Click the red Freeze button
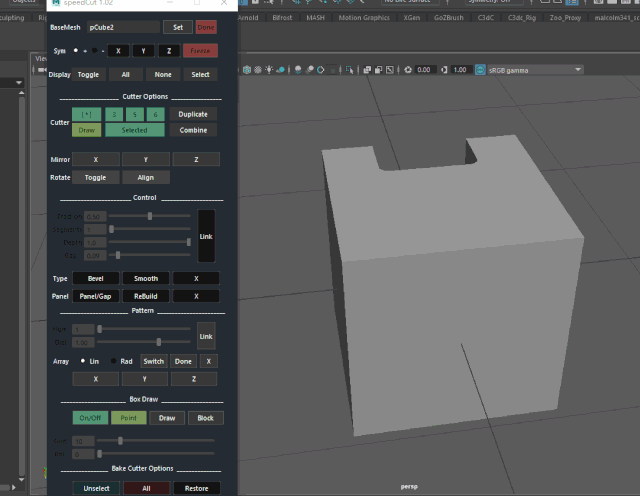This screenshot has width=640, height=496. click(201, 50)
